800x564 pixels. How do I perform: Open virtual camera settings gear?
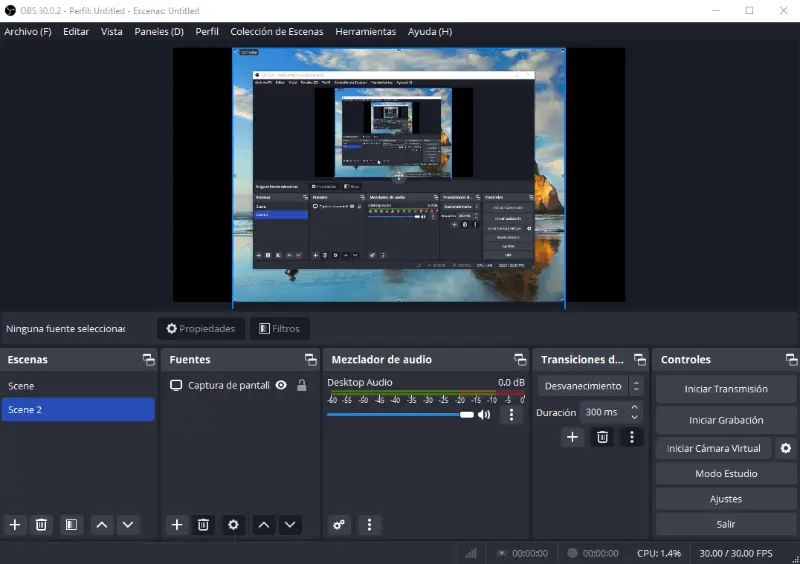tap(786, 448)
